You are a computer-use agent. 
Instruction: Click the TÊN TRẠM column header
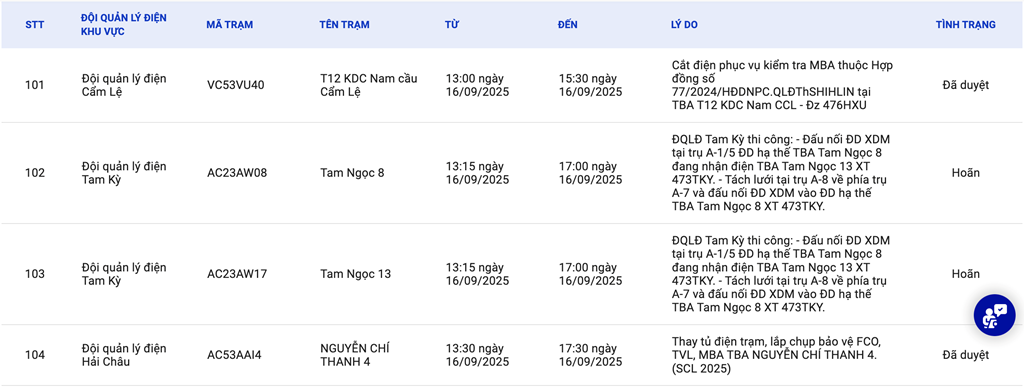click(344, 25)
